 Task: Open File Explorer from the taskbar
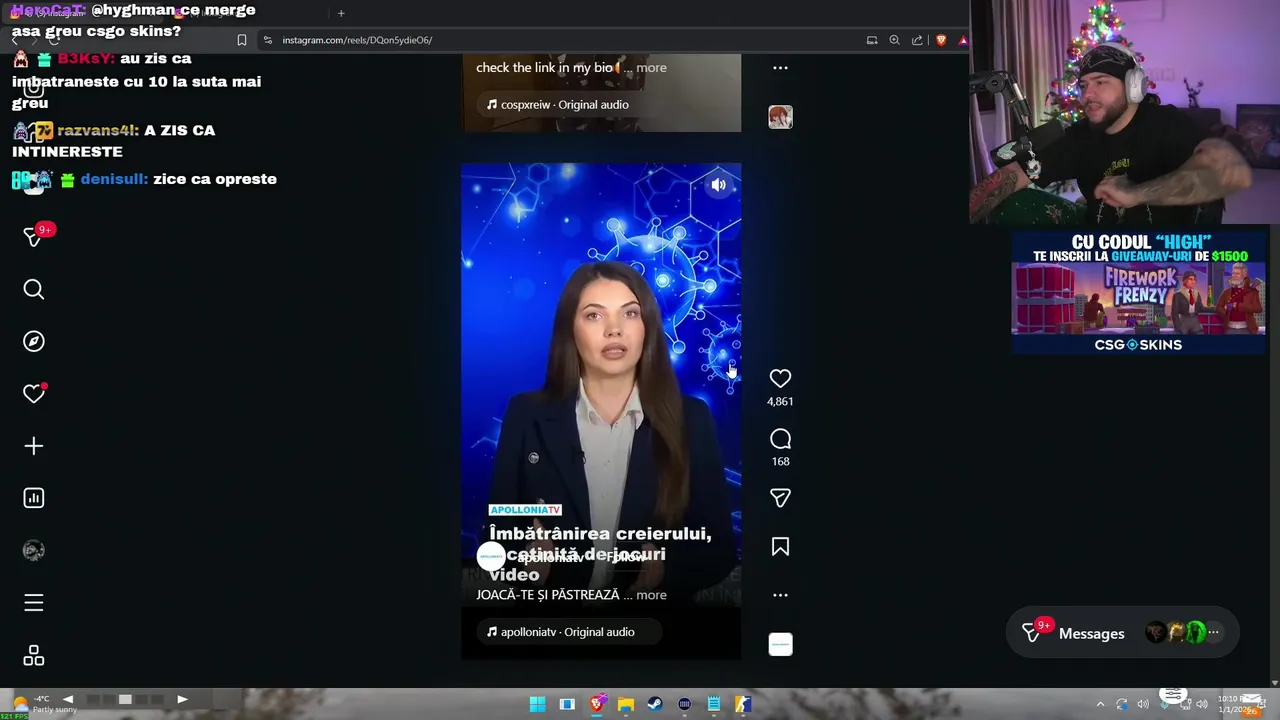626,704
